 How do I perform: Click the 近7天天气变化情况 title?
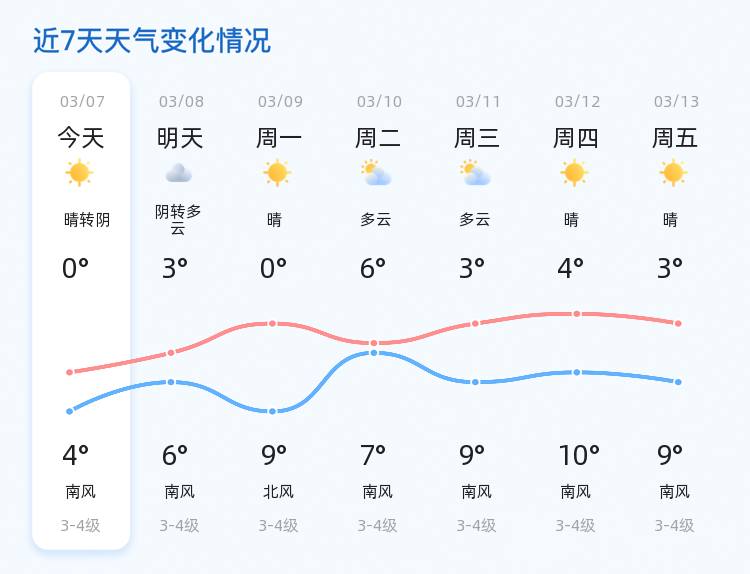click(x=152, y=41)
